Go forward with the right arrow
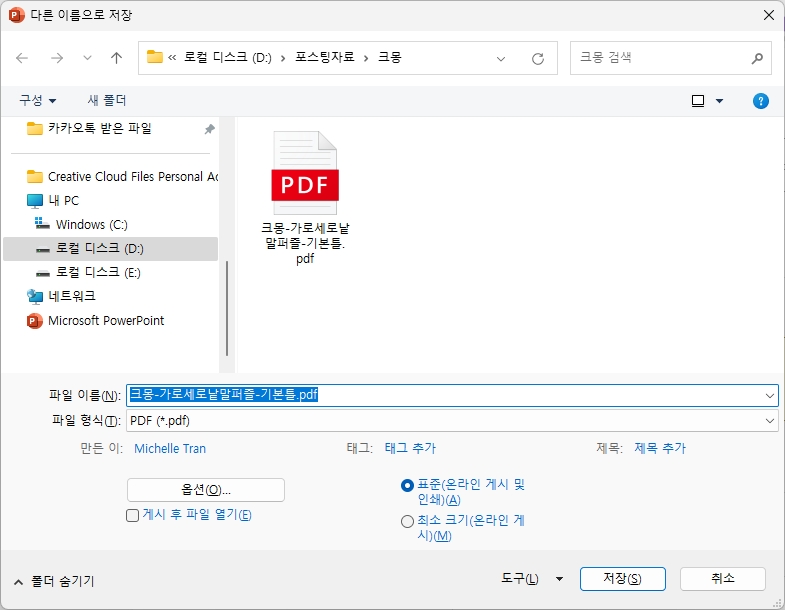The height and width of the screenshot is (610, 785). (57, 58)
